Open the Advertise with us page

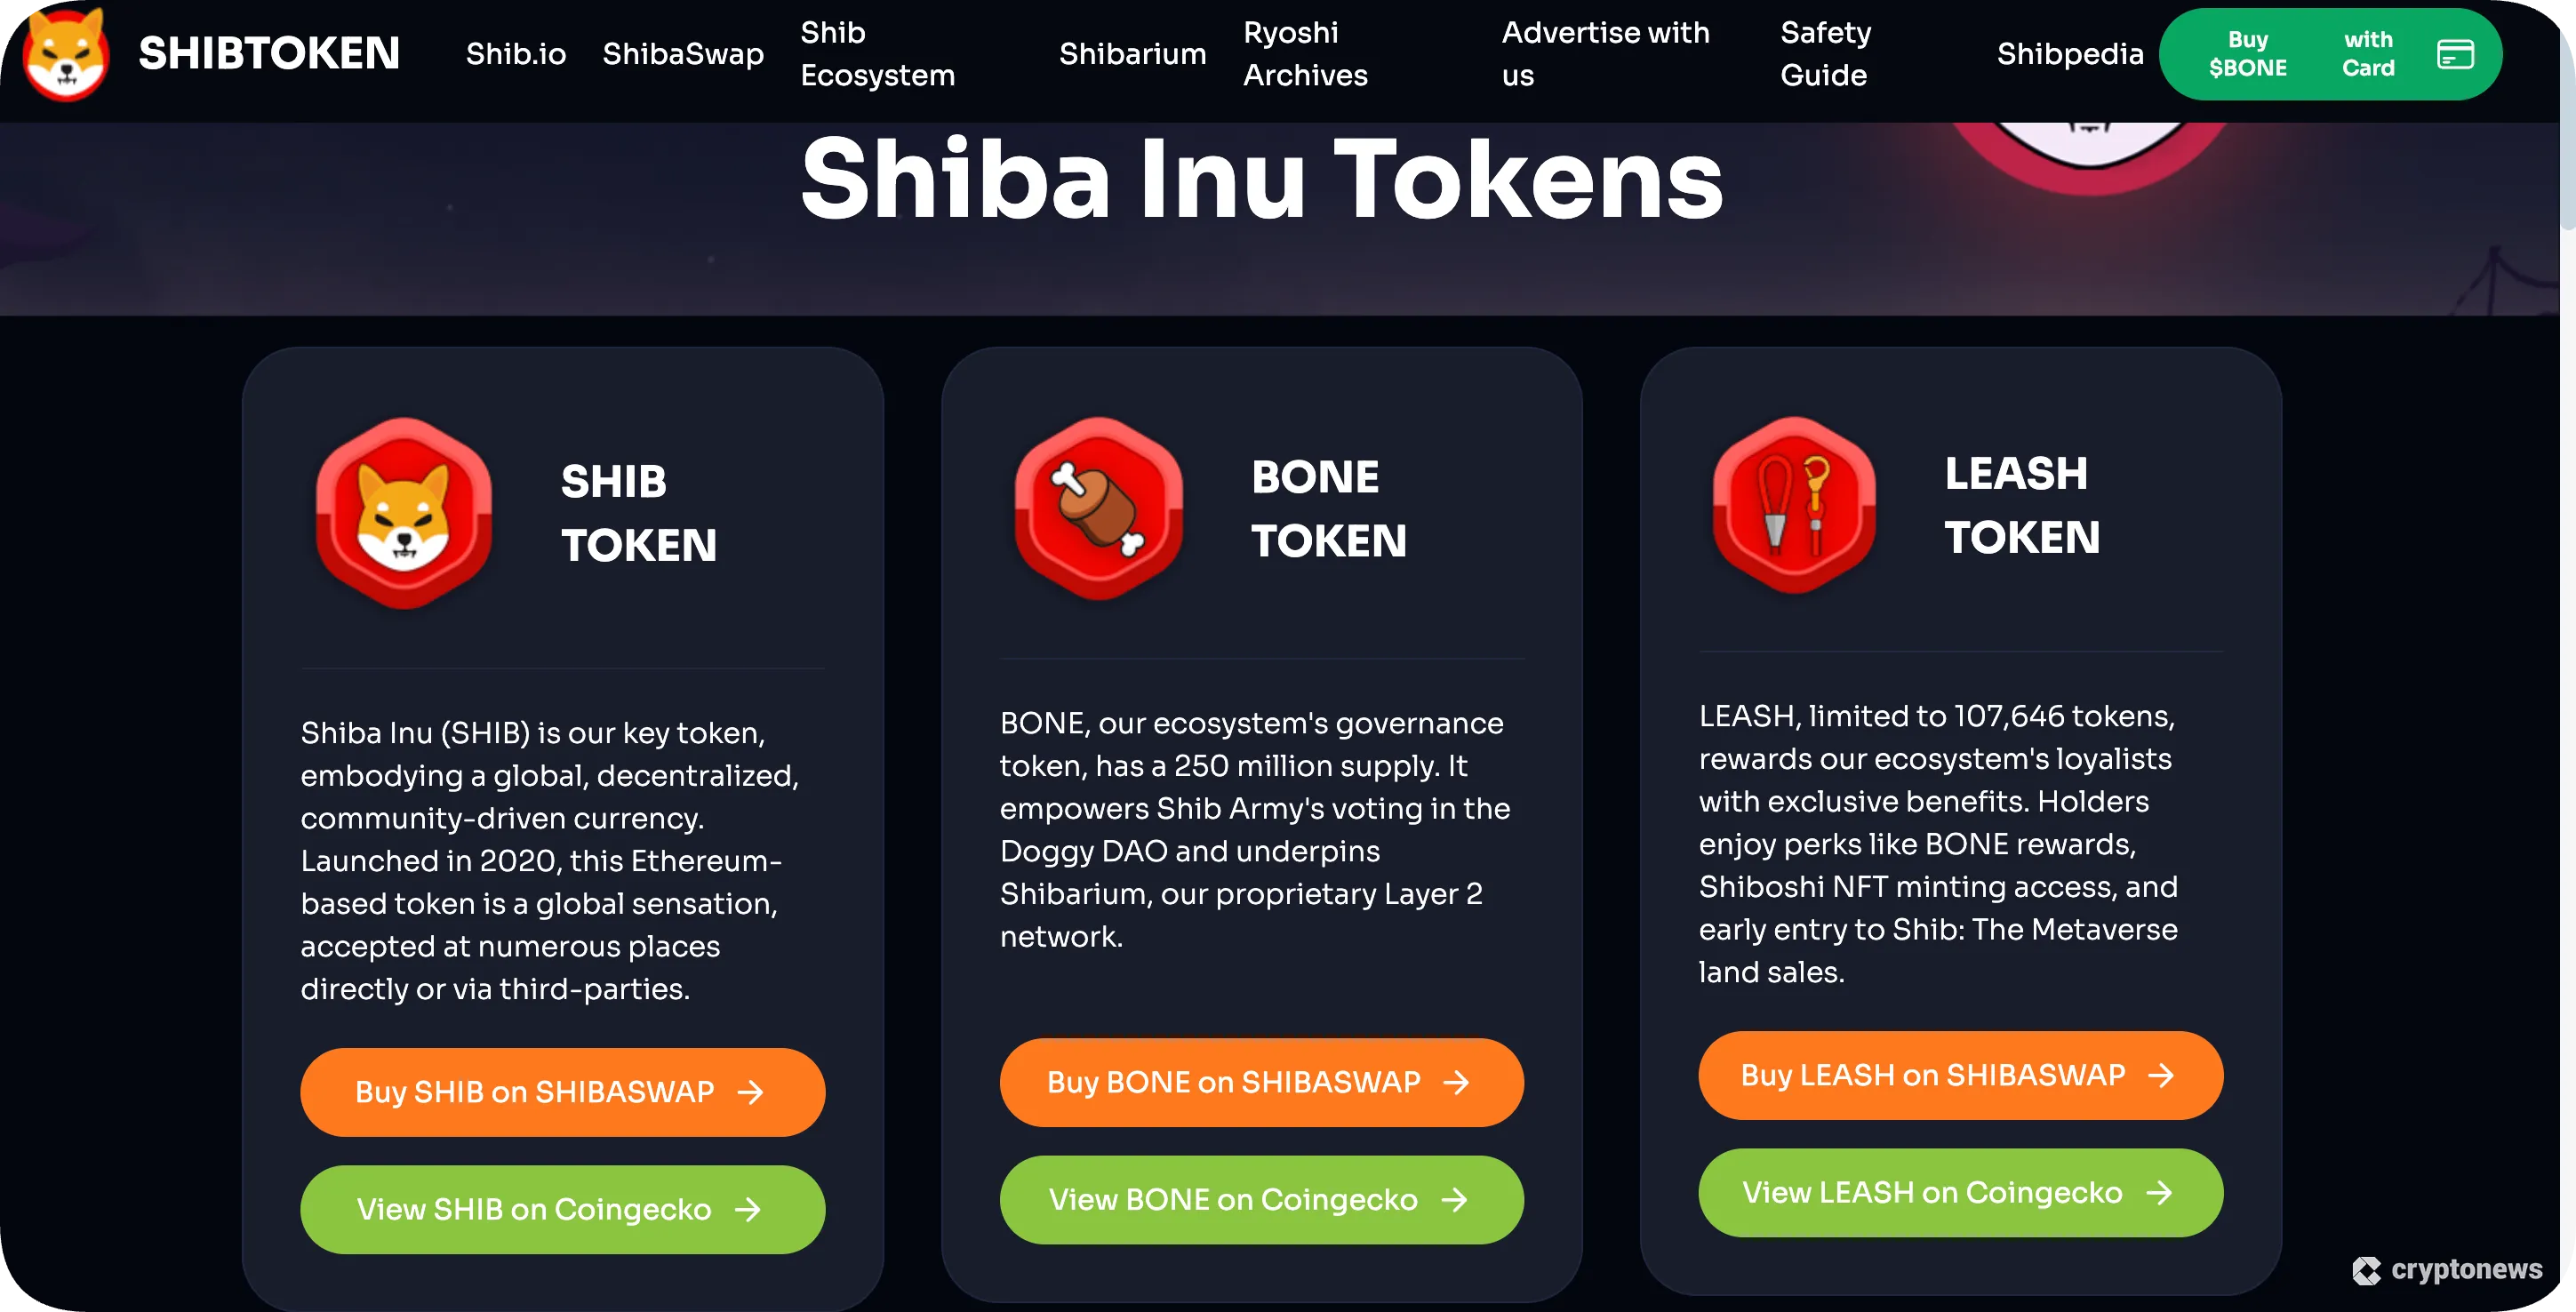pyautogui.click(x=1604, y=53)
